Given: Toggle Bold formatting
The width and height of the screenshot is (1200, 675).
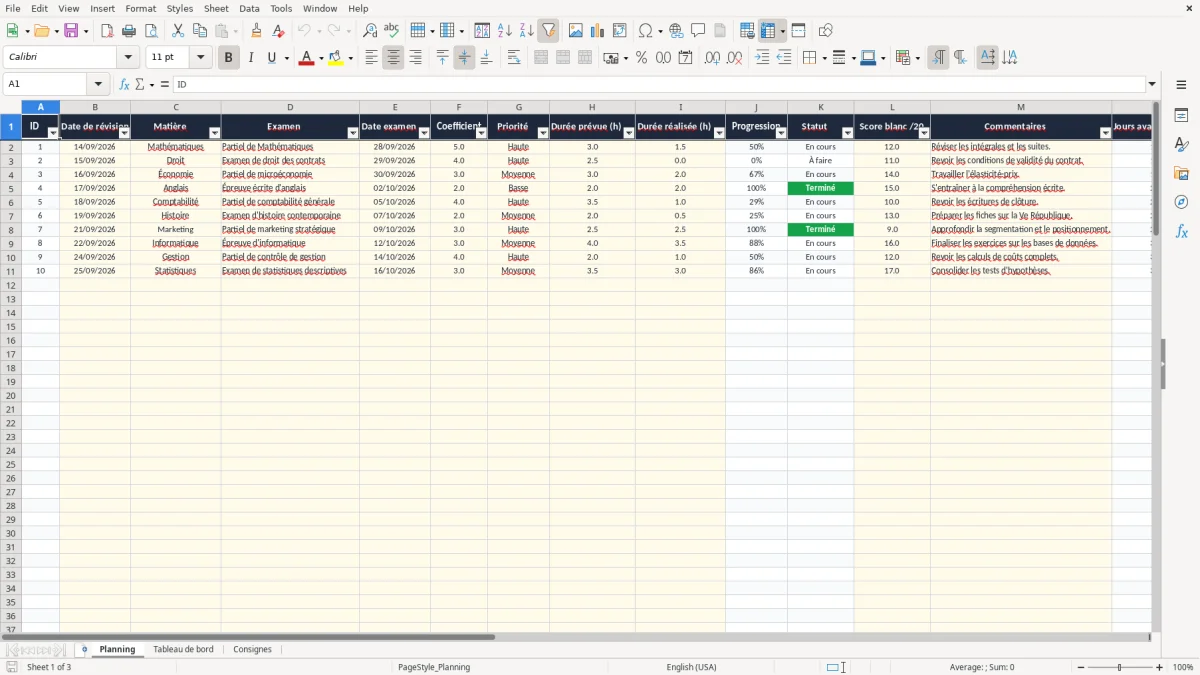Looking at the screenshot, I should tap(228, 58).
